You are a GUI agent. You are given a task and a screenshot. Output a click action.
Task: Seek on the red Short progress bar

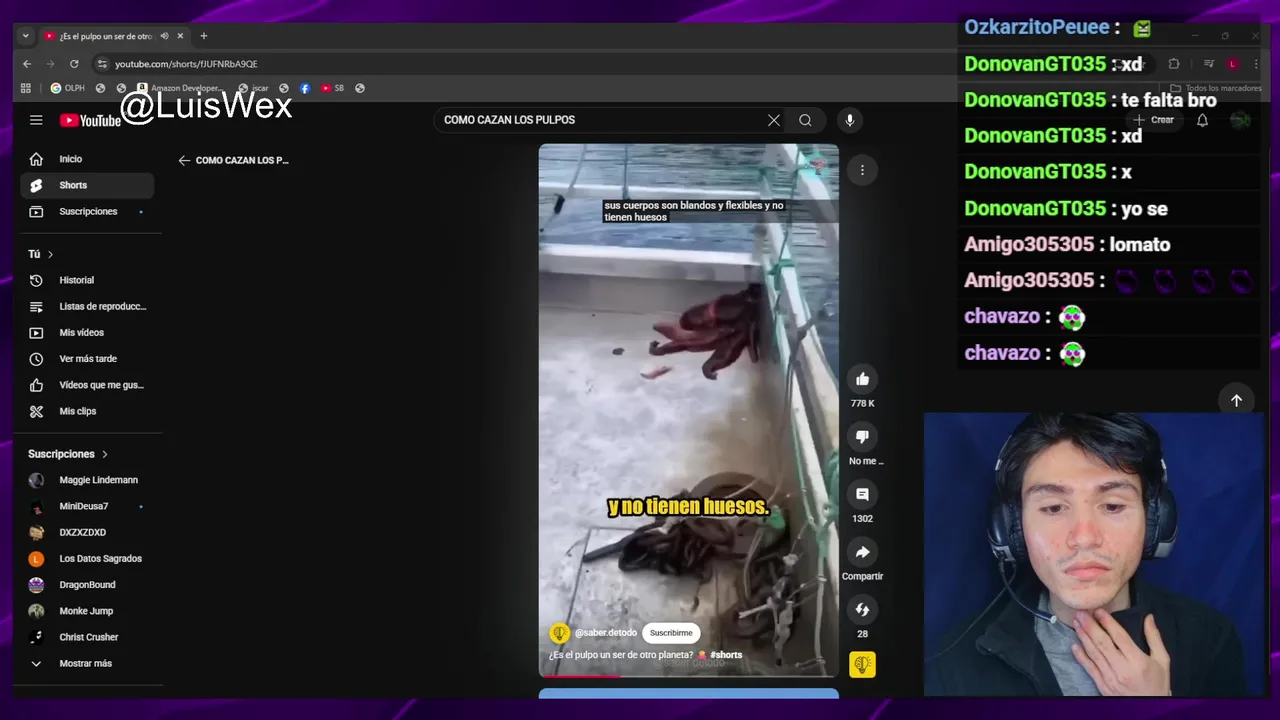pos(688,676)
